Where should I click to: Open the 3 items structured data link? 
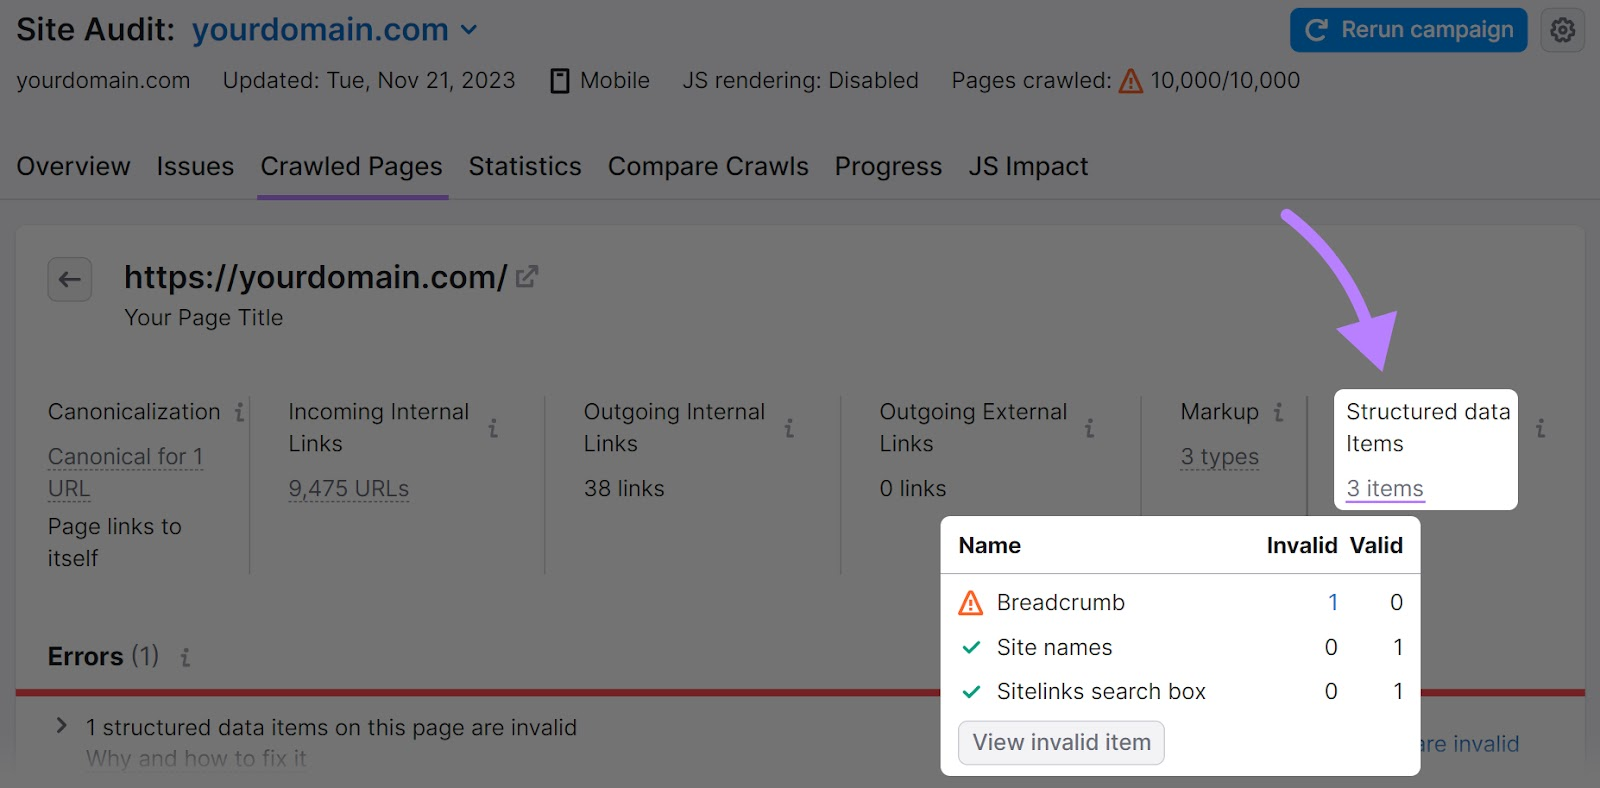[1383, 488]
